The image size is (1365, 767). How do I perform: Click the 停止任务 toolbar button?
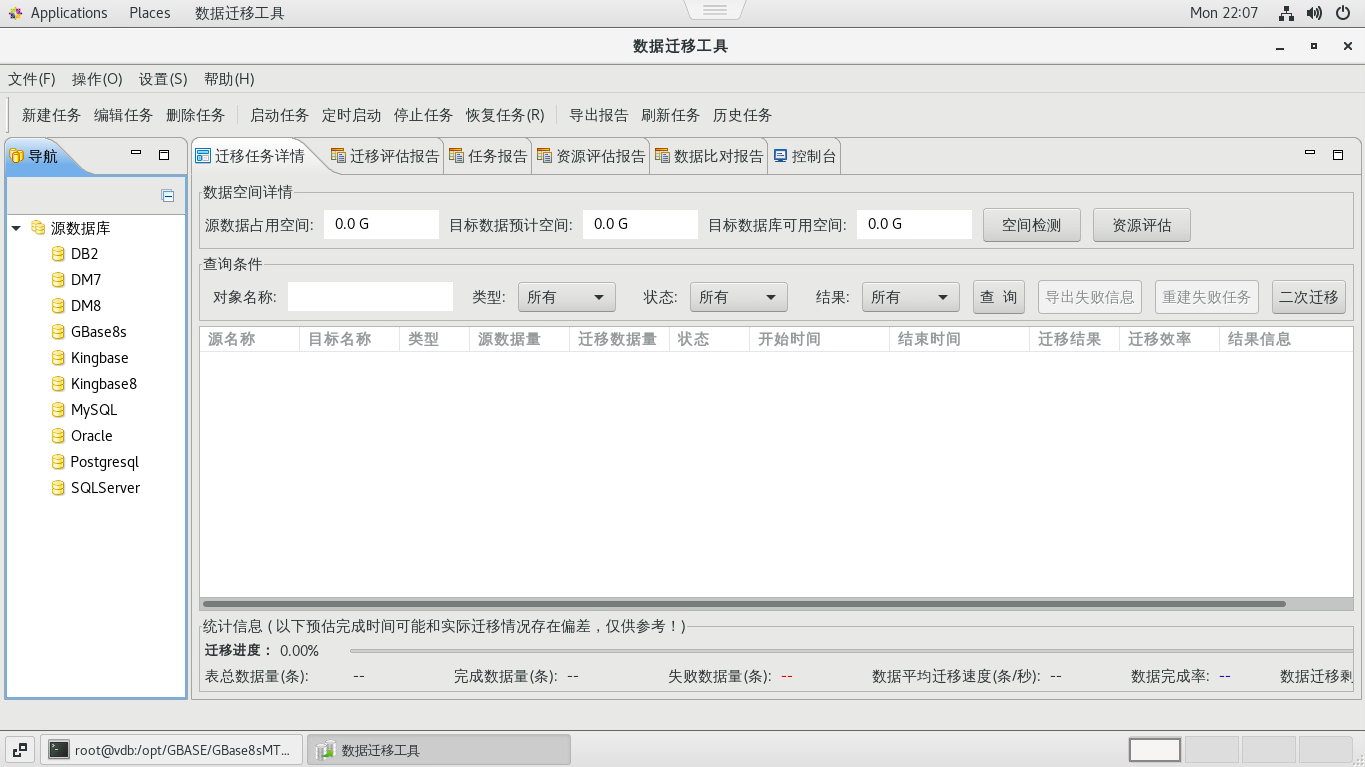click(x=423, y=115)
